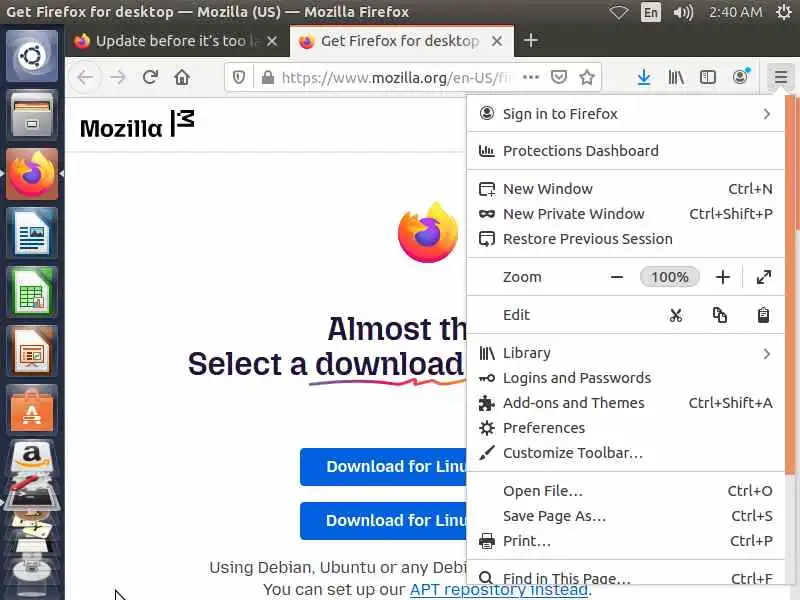Zoom in with the plus button
The image size is (800, 600).
point(722,277)
